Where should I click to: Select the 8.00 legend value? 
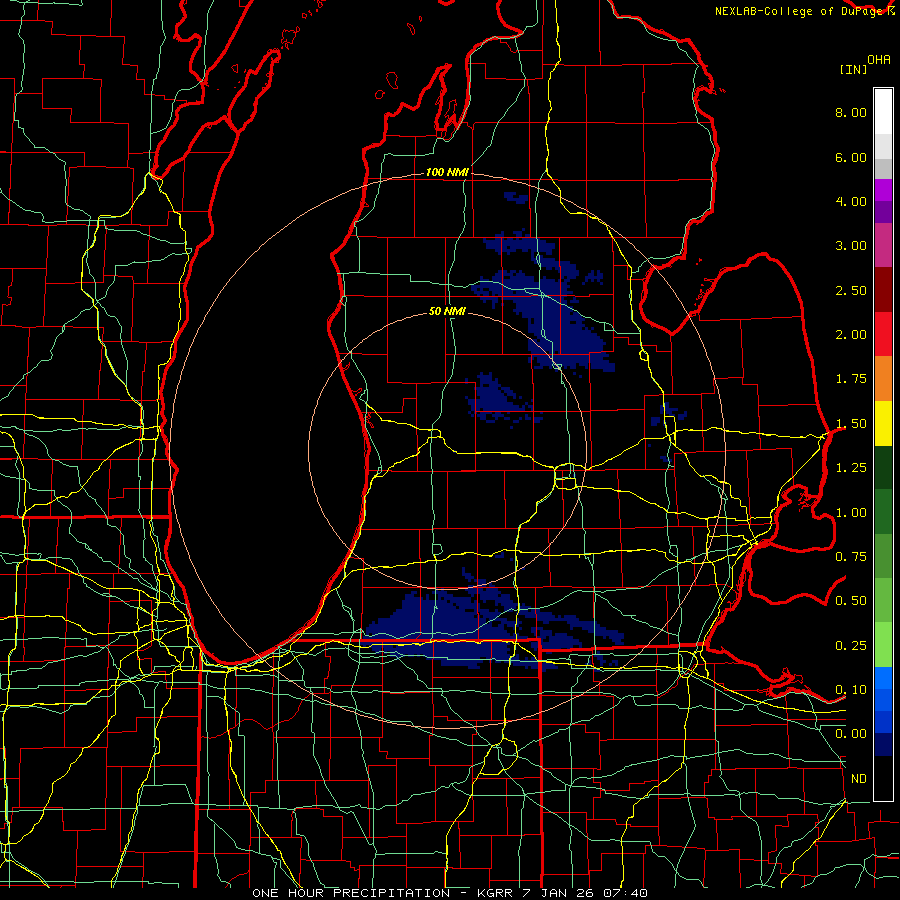(851, 112)
